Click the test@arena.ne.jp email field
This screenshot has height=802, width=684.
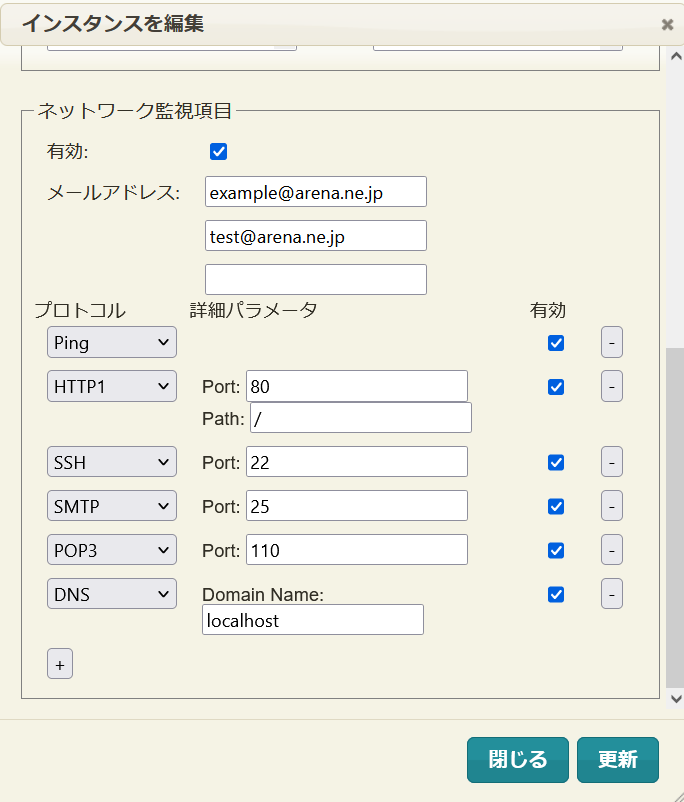coord(316,236)
